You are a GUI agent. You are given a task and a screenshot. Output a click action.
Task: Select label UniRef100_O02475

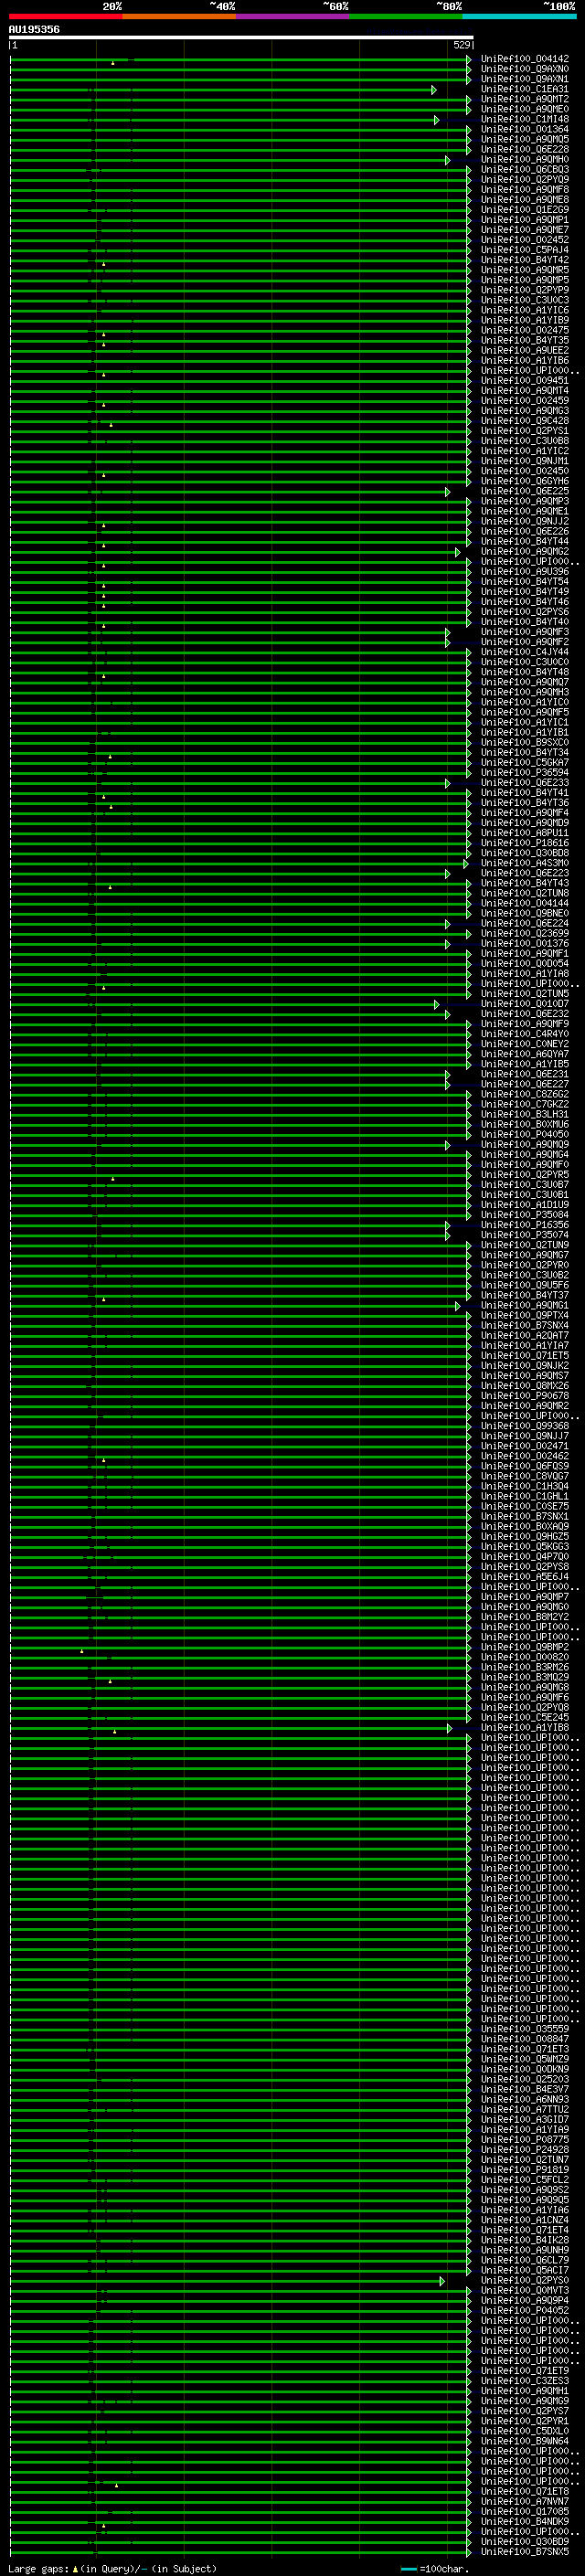[x=525, y=330]
